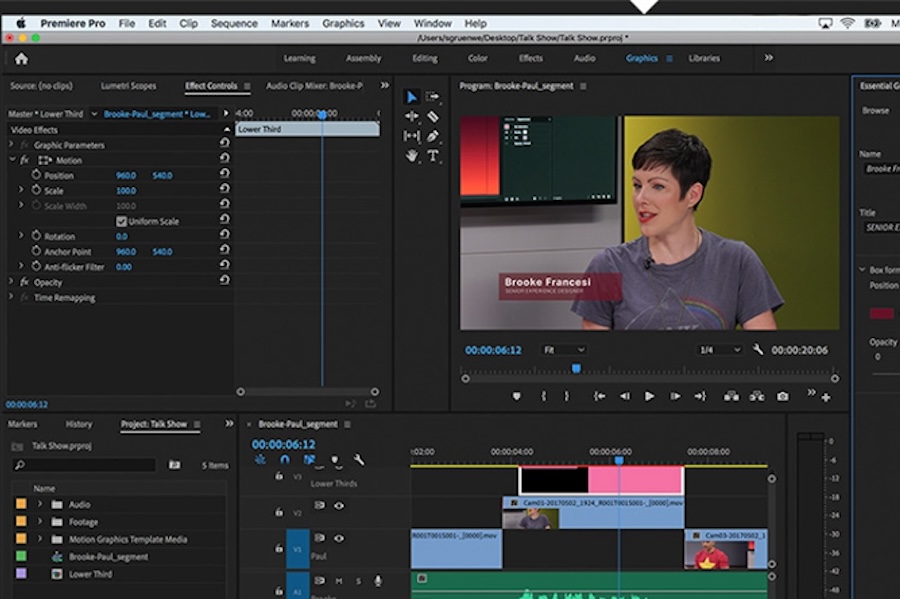Click new bin icon in Project panel
The height and width of the screenshot is (599, 900).
click(x=174, y=465)
